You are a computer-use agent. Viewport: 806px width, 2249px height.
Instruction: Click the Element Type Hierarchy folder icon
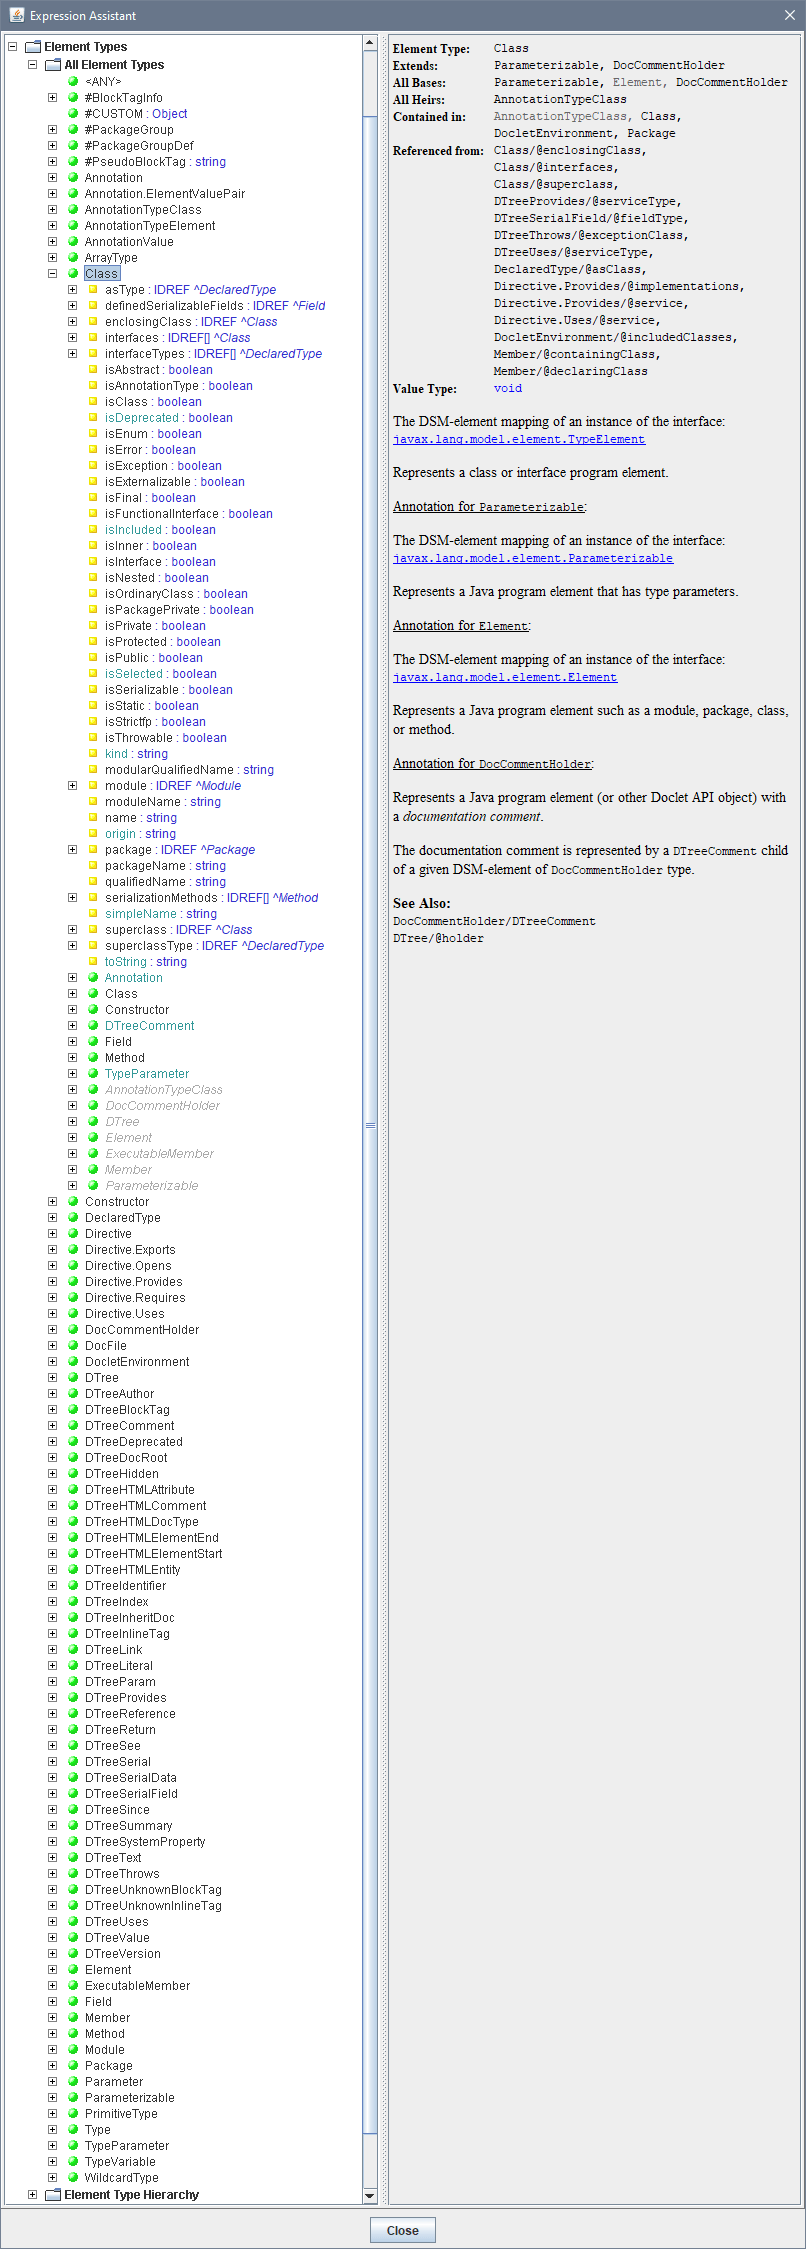tap(53, 2195)
